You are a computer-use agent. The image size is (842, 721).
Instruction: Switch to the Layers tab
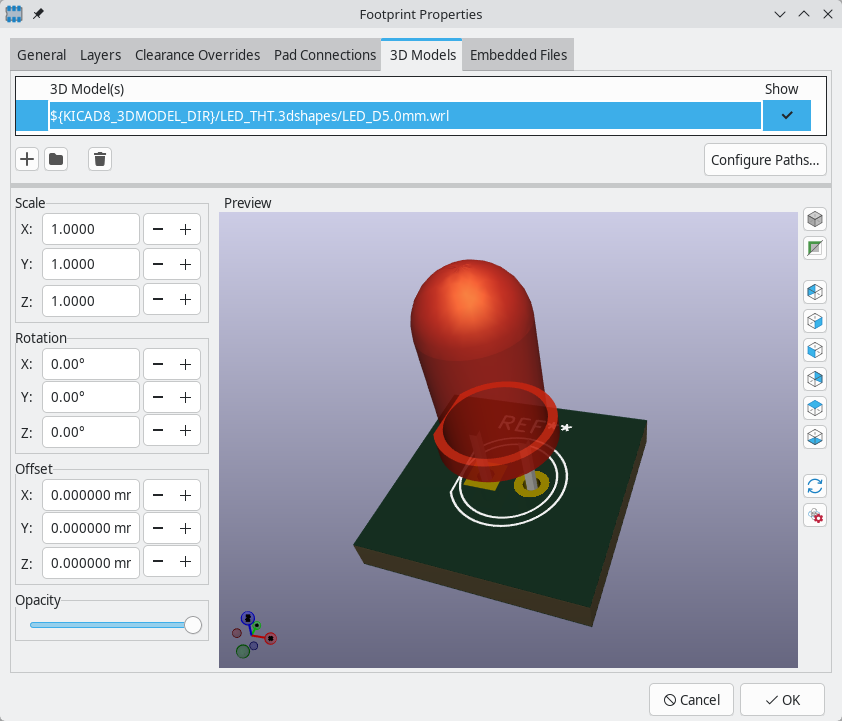point(100,55)
